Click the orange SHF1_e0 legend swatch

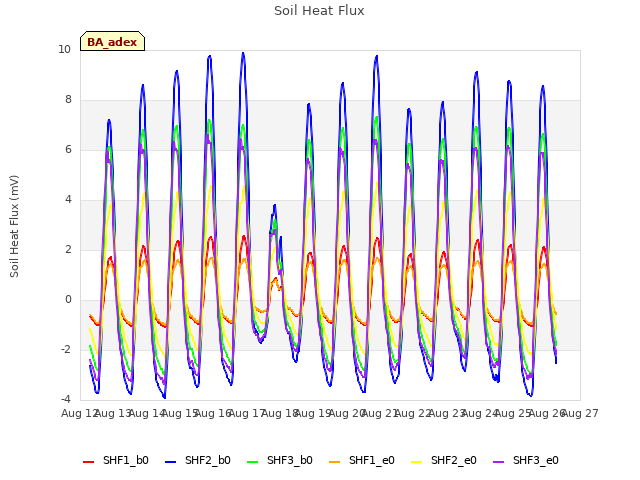(x=335, y=462)
